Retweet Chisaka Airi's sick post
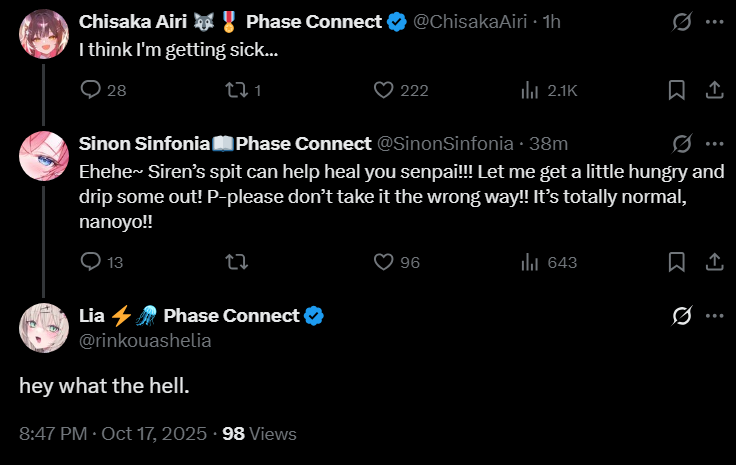The height and width of the screenshot is (465, 736). [237, 90]
